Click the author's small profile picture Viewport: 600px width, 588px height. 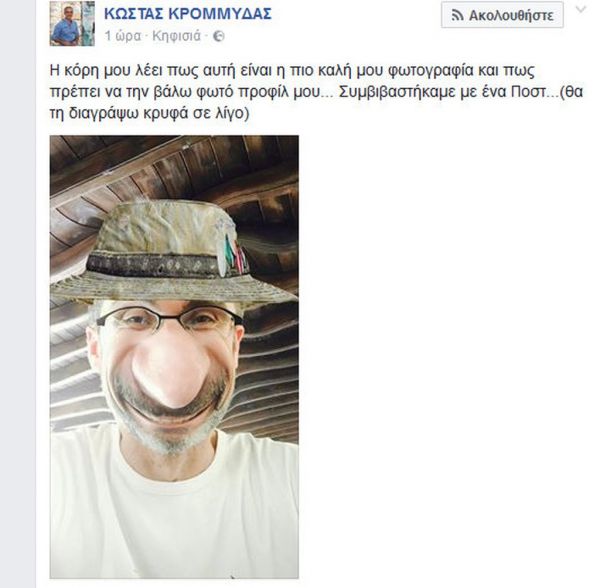[x=72, y=24]
